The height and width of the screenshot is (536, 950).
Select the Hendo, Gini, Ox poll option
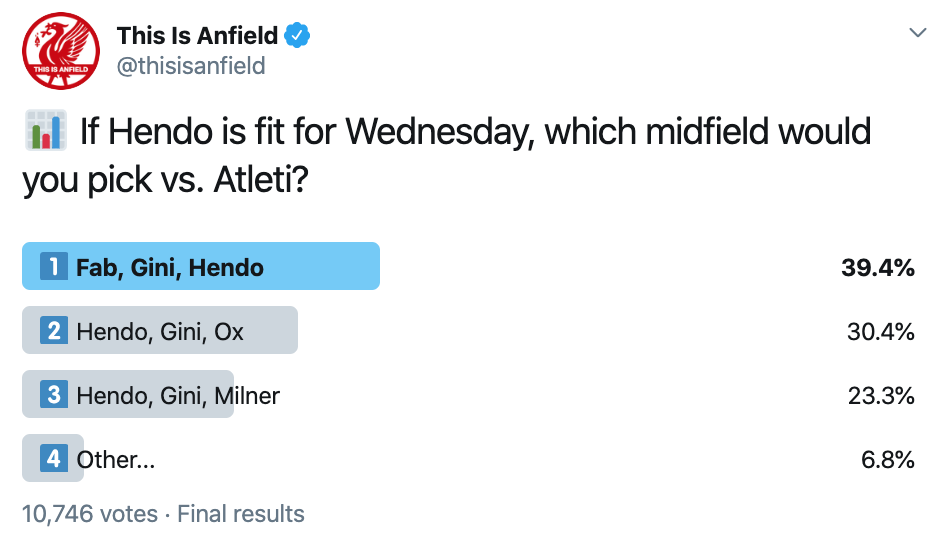point(468,331)
